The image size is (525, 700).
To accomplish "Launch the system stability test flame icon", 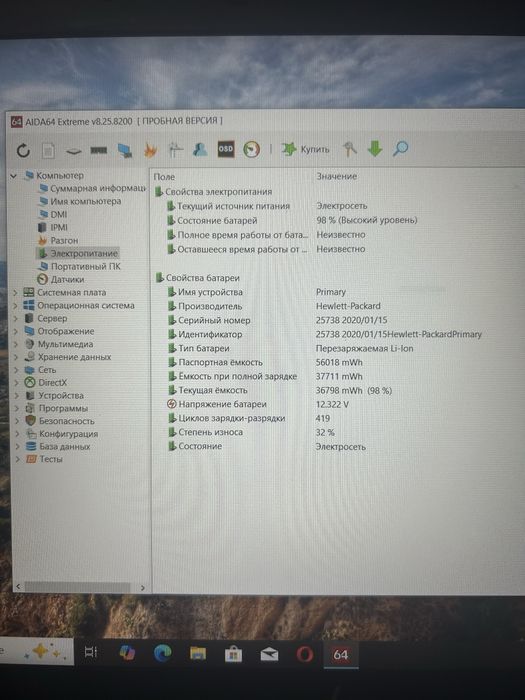I will [x=150, y=150].
